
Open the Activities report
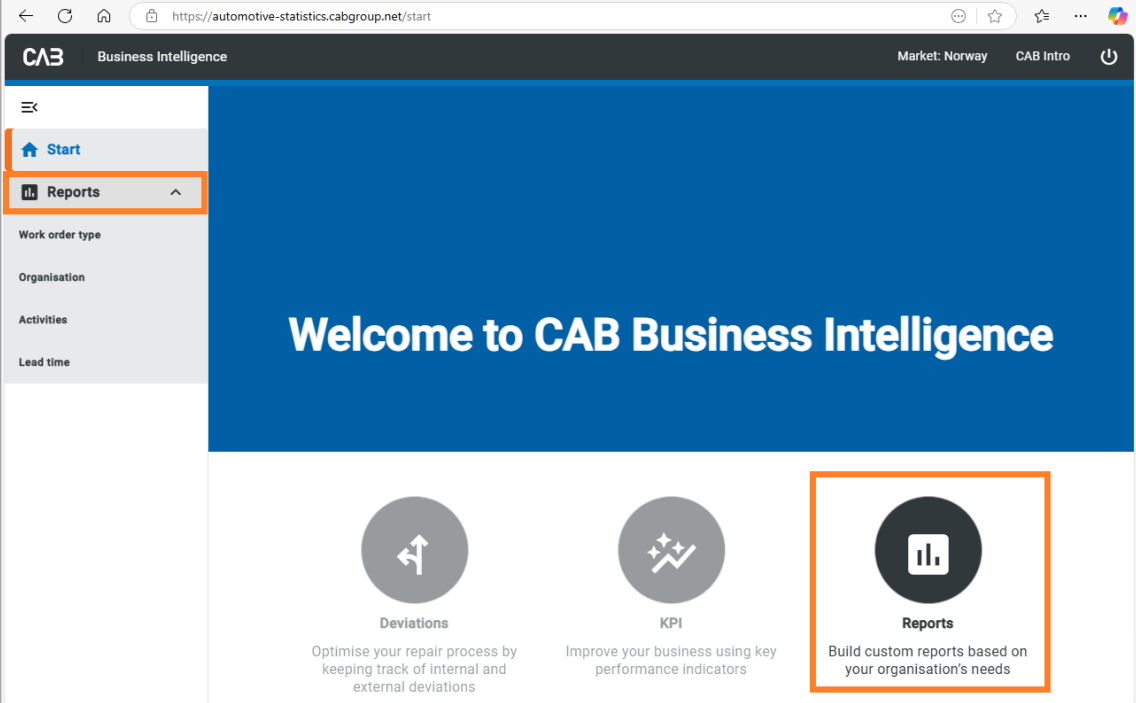43,320
